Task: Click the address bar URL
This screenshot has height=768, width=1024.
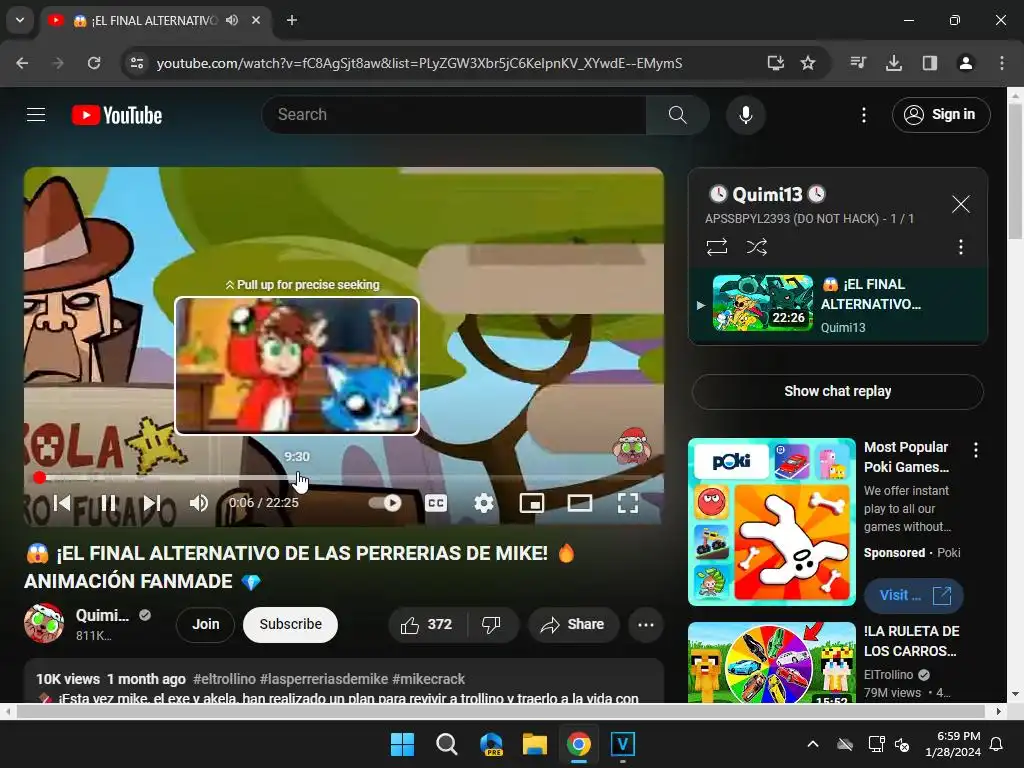Action: click(x=419, y=63)
